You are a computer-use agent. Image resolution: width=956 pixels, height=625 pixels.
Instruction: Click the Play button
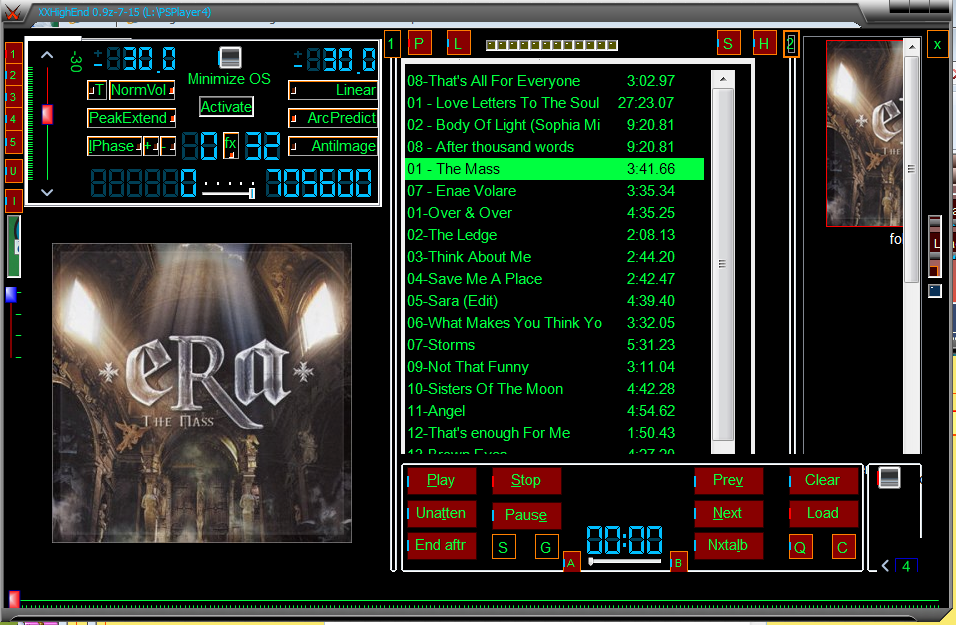(441, 480)
